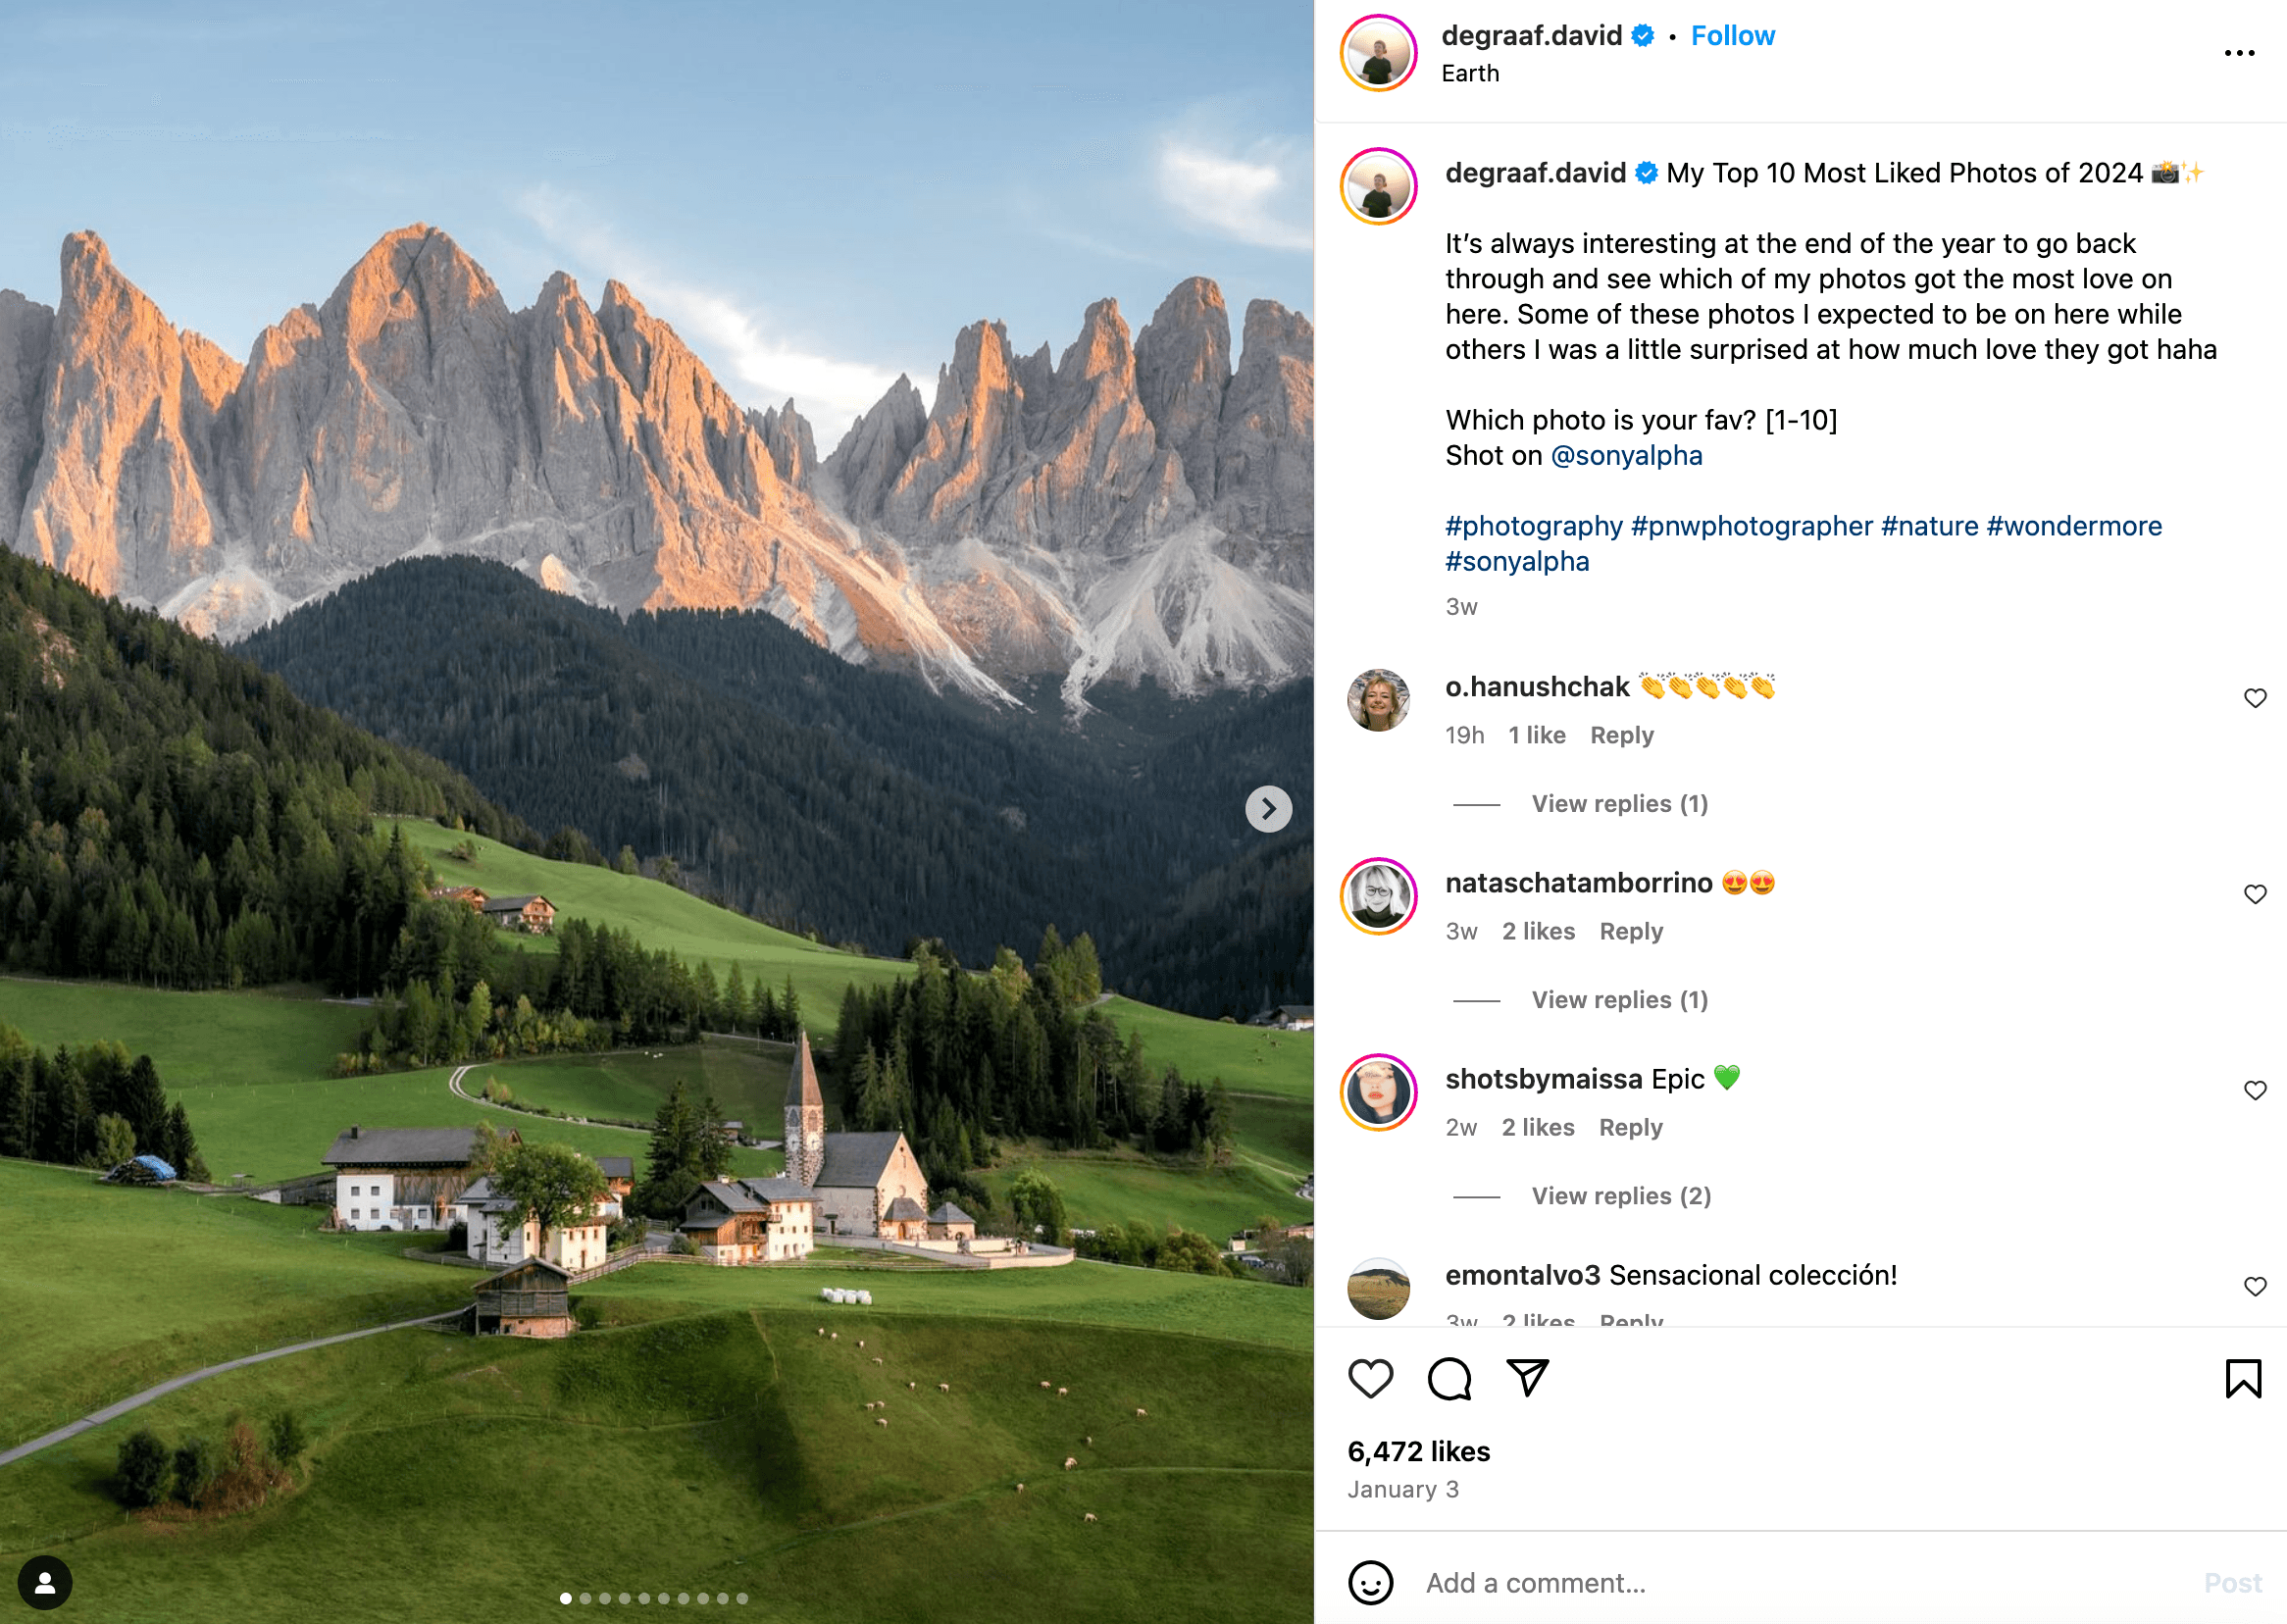Share post via paper plane icon
The image size is (2287, 1624).
coord(1527,1378)
